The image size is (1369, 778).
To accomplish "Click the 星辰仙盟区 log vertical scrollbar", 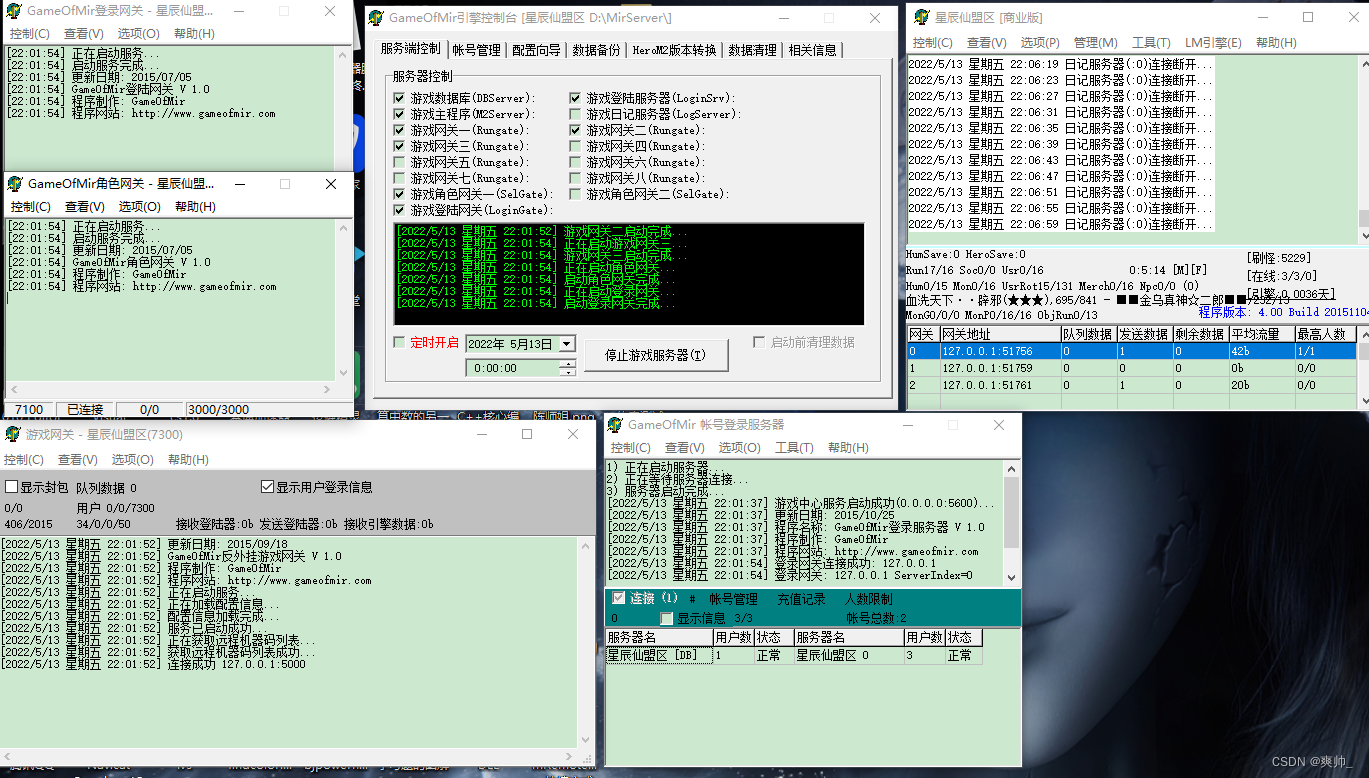I will 1363,148.
